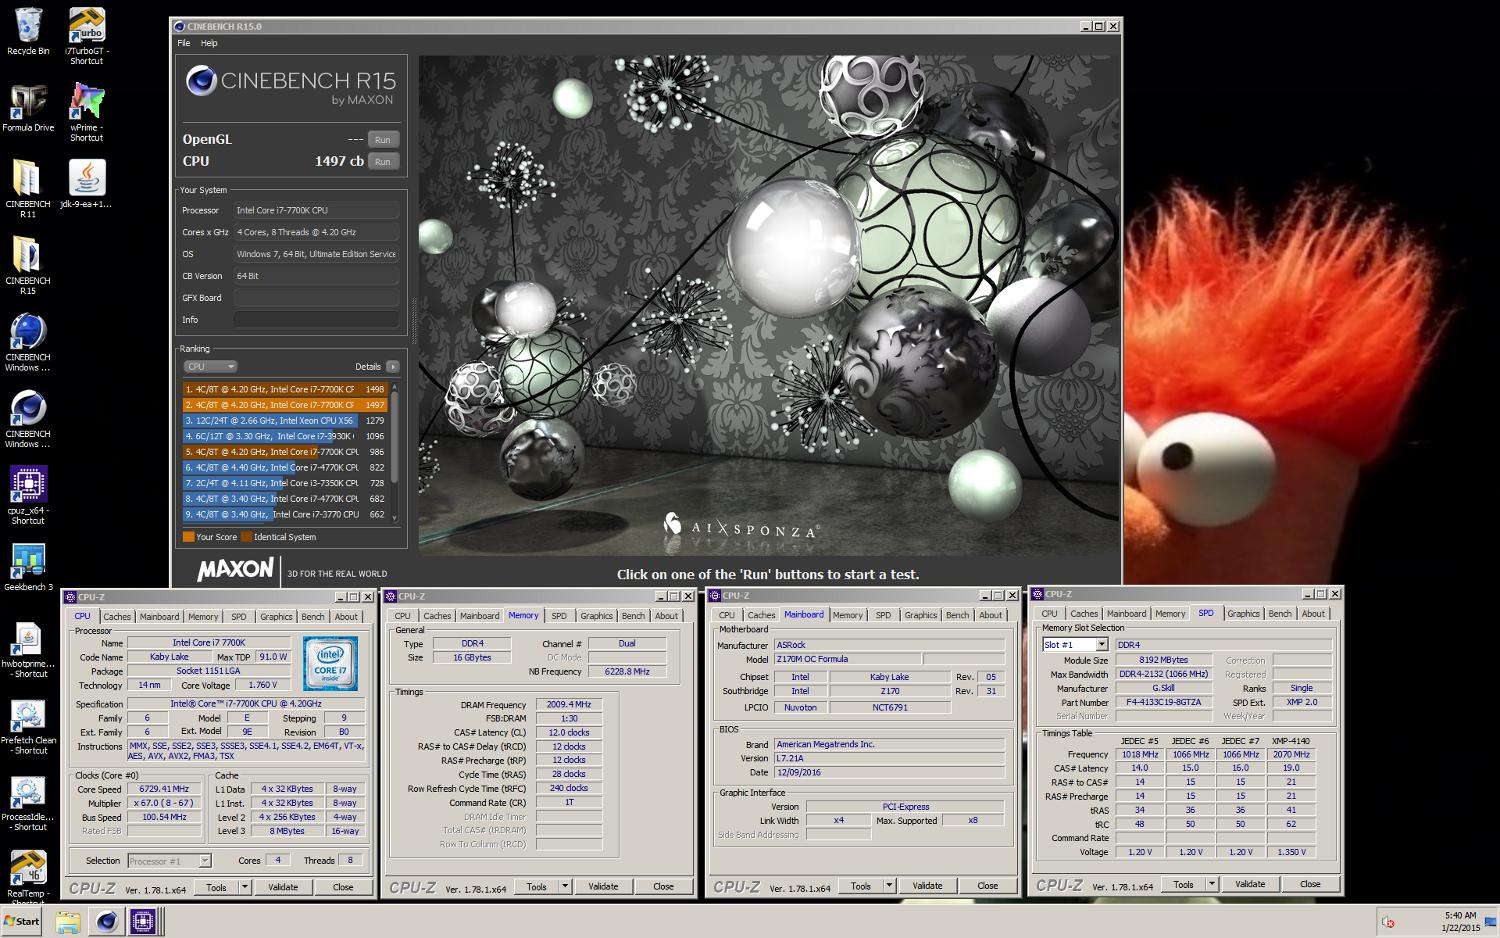Click the DRAM Frequency value 2009.4 MHz
Screen dimensions: 1500x938
(x=568, y=704)
